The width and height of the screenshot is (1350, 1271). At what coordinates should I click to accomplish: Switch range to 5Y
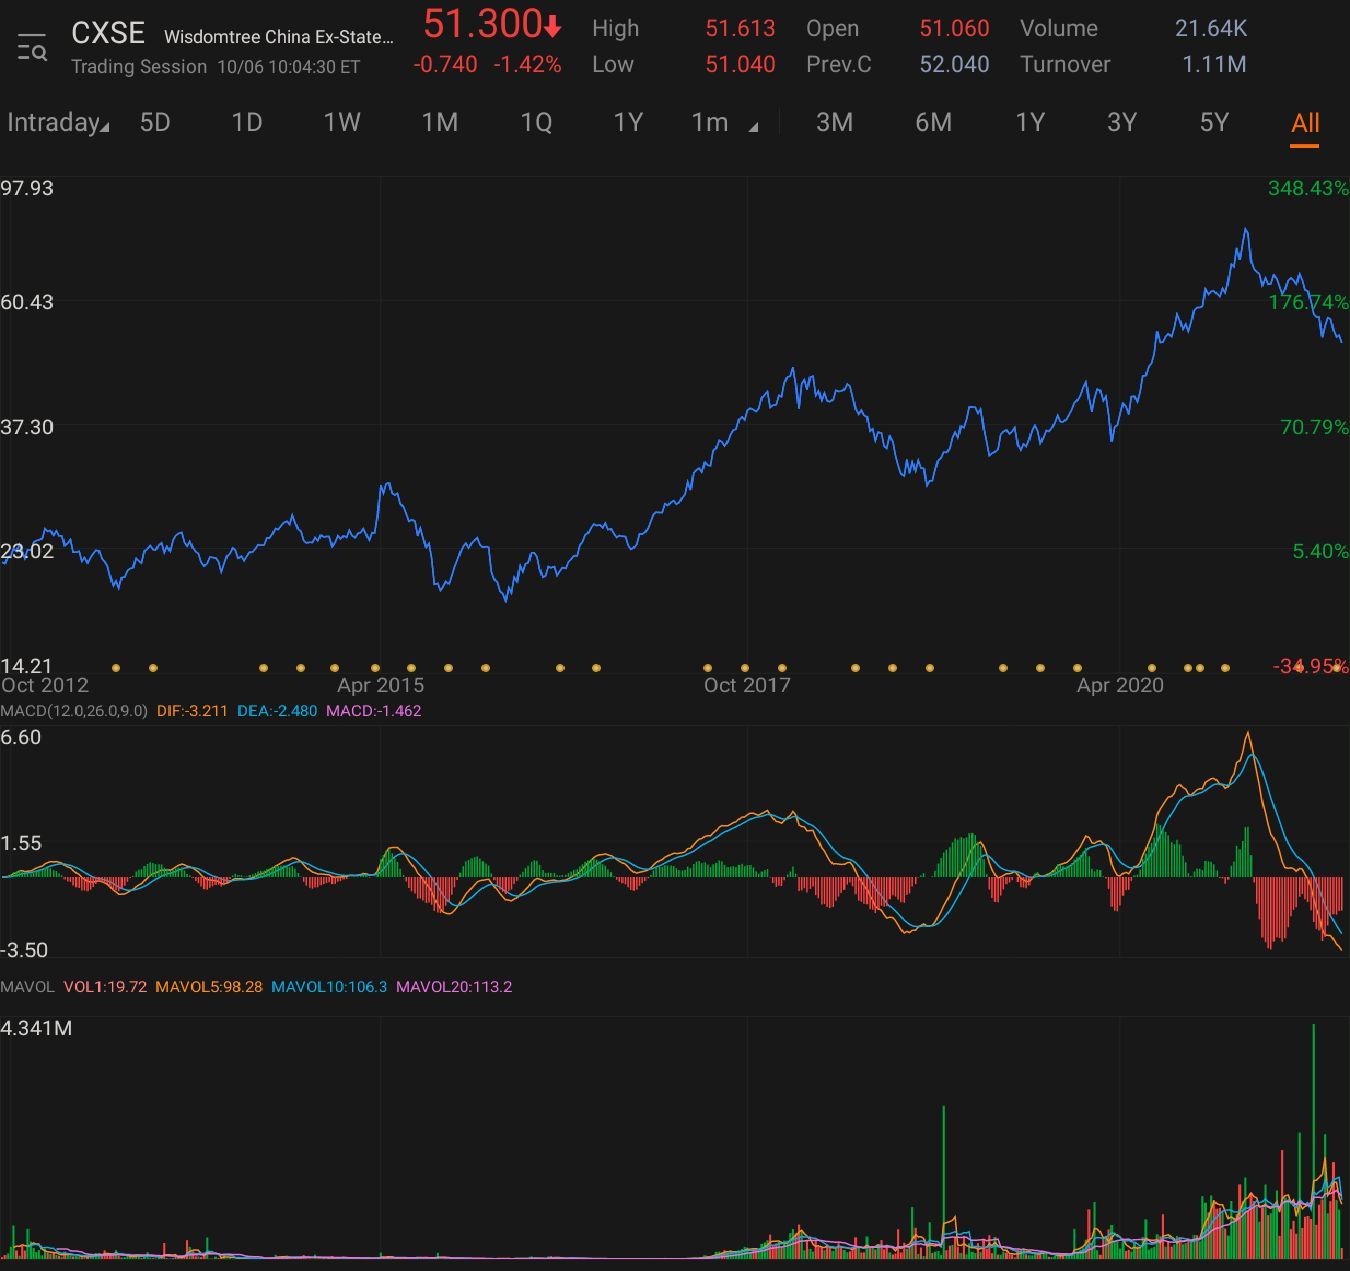click(x=1214, y=123)
